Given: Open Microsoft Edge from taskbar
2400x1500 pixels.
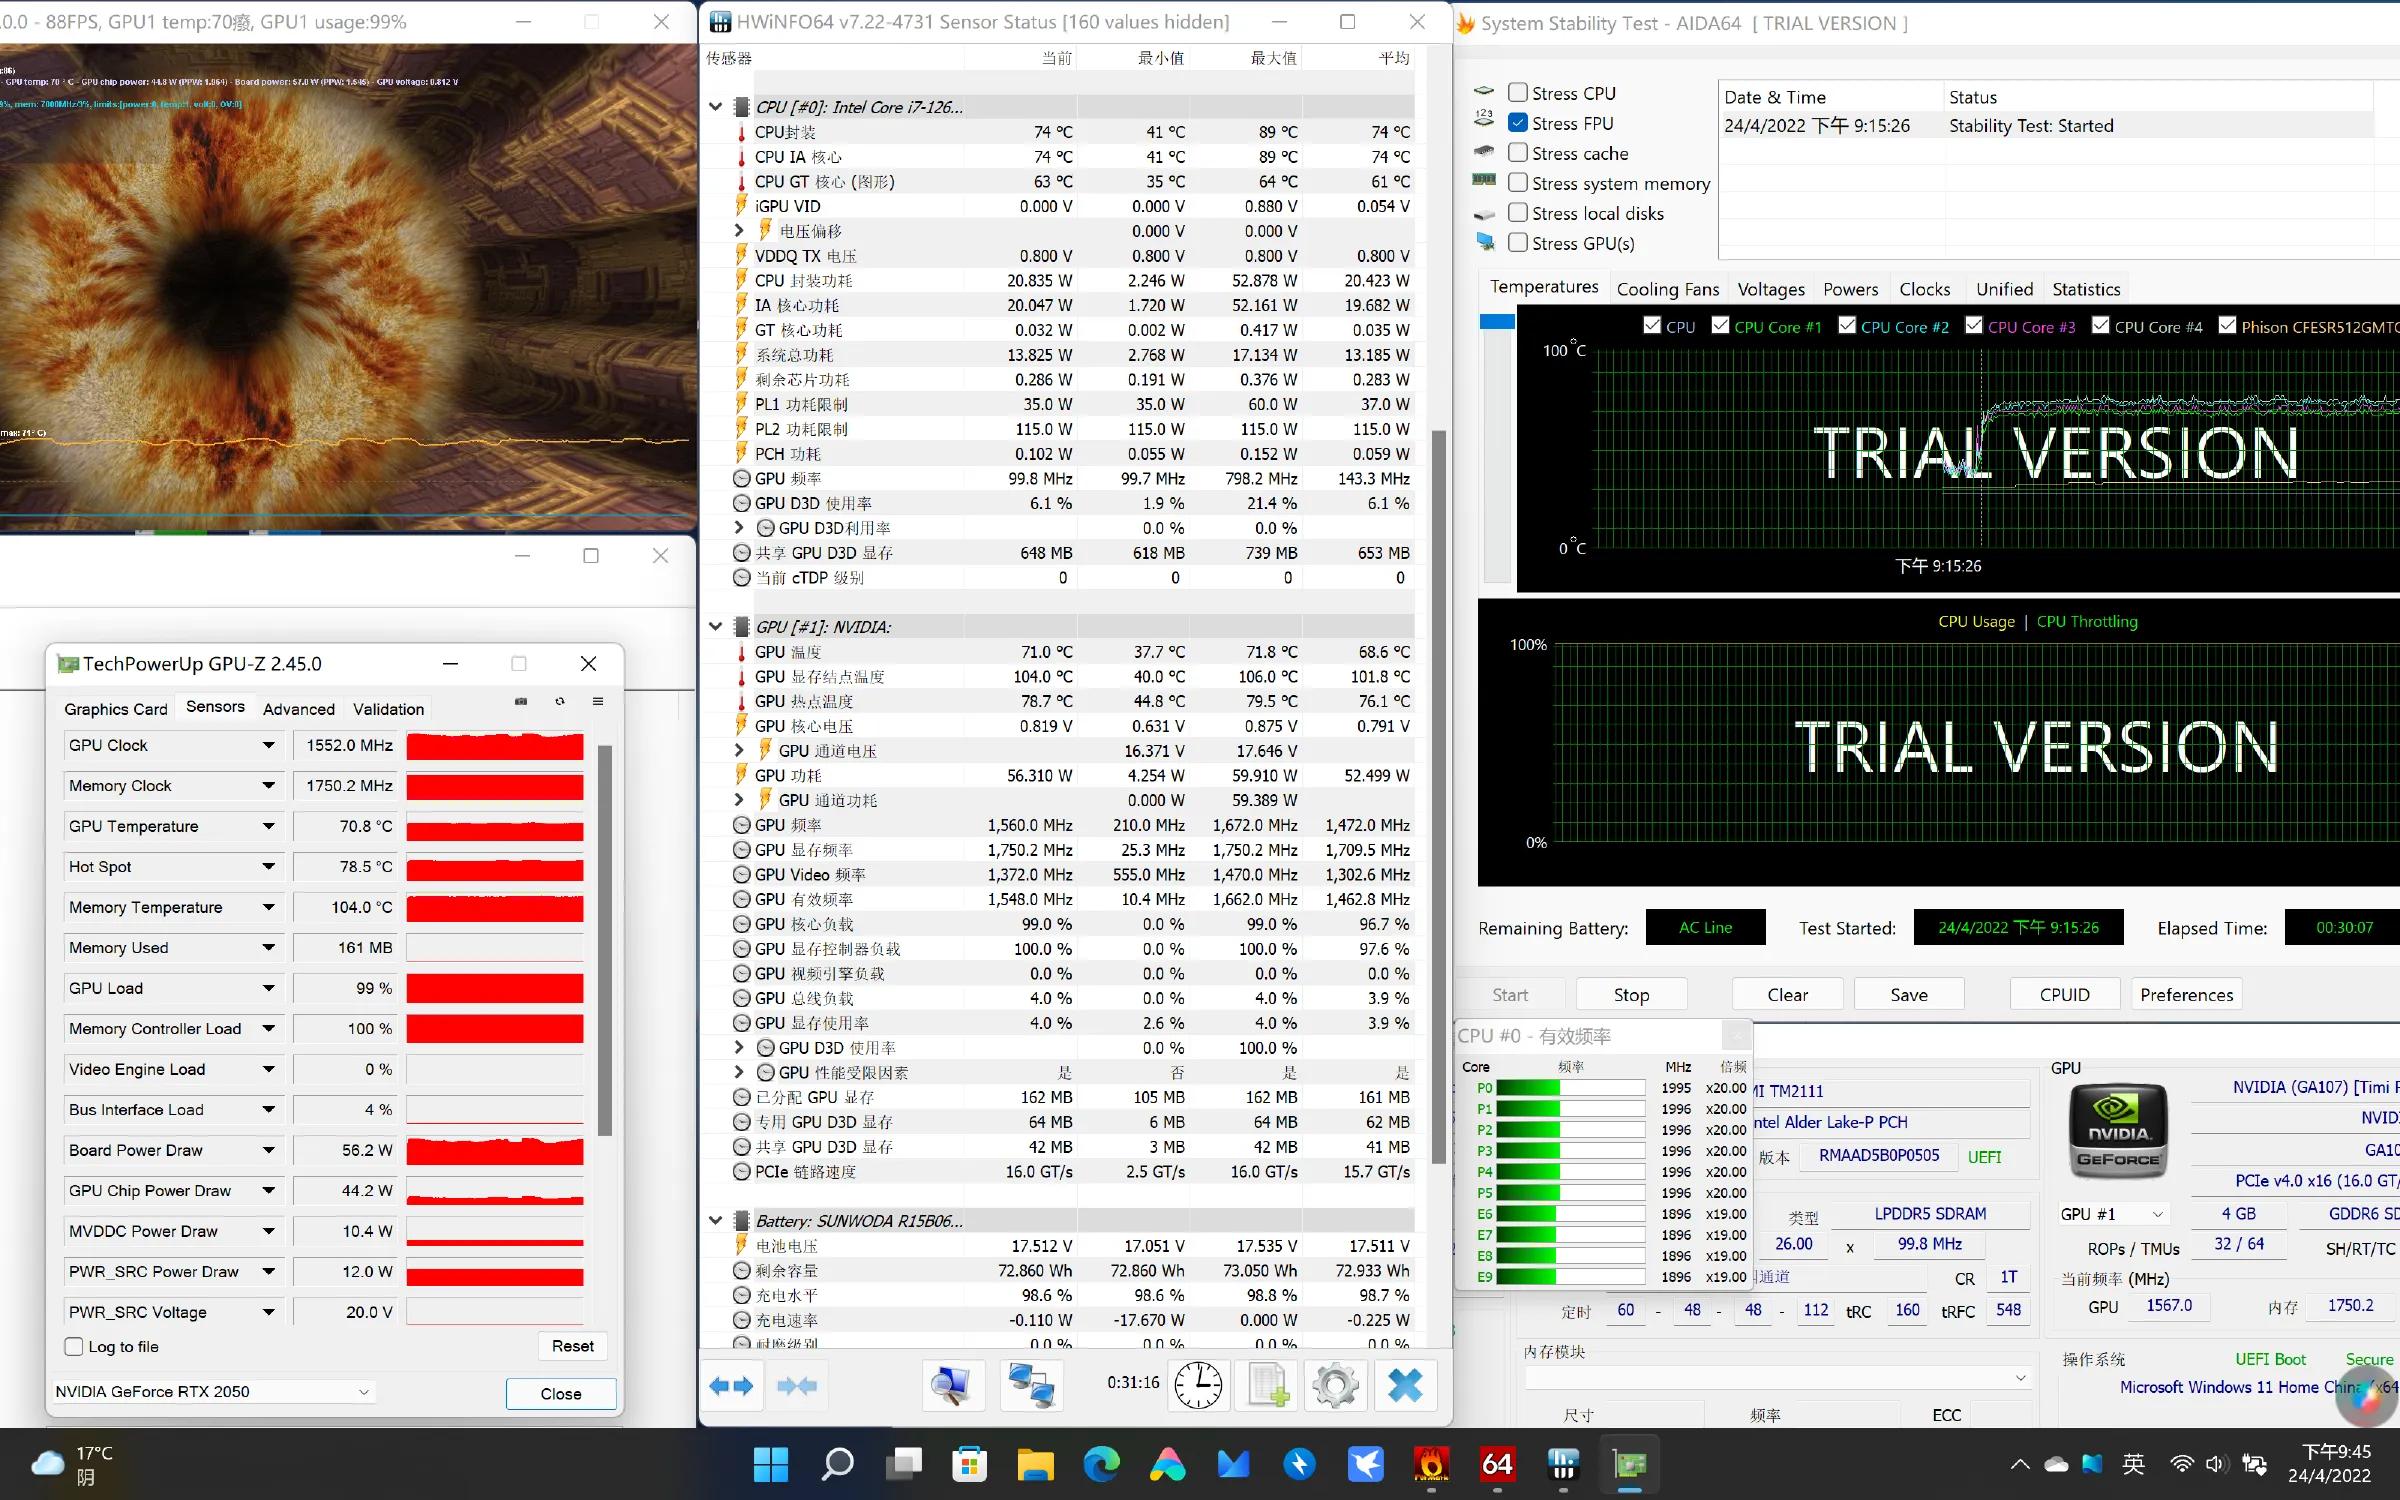Looking at the screenshot, I should [1102, 1465].
